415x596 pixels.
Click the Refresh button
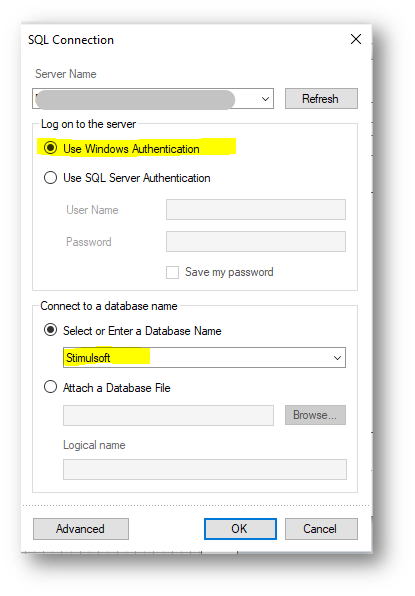(321, 99)
